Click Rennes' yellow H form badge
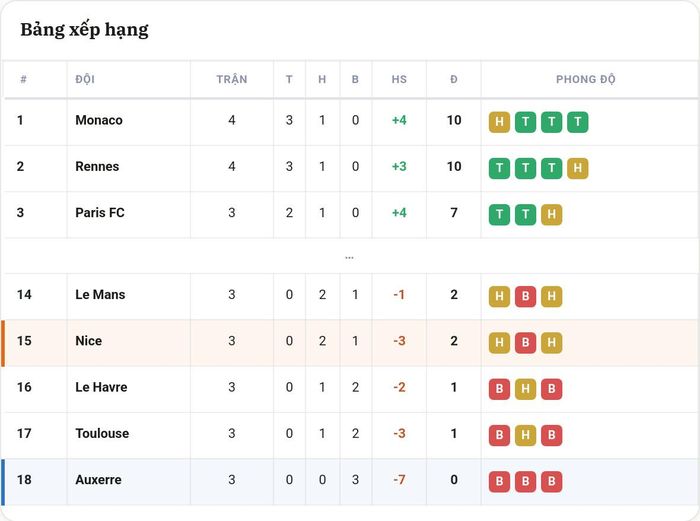 578,168
